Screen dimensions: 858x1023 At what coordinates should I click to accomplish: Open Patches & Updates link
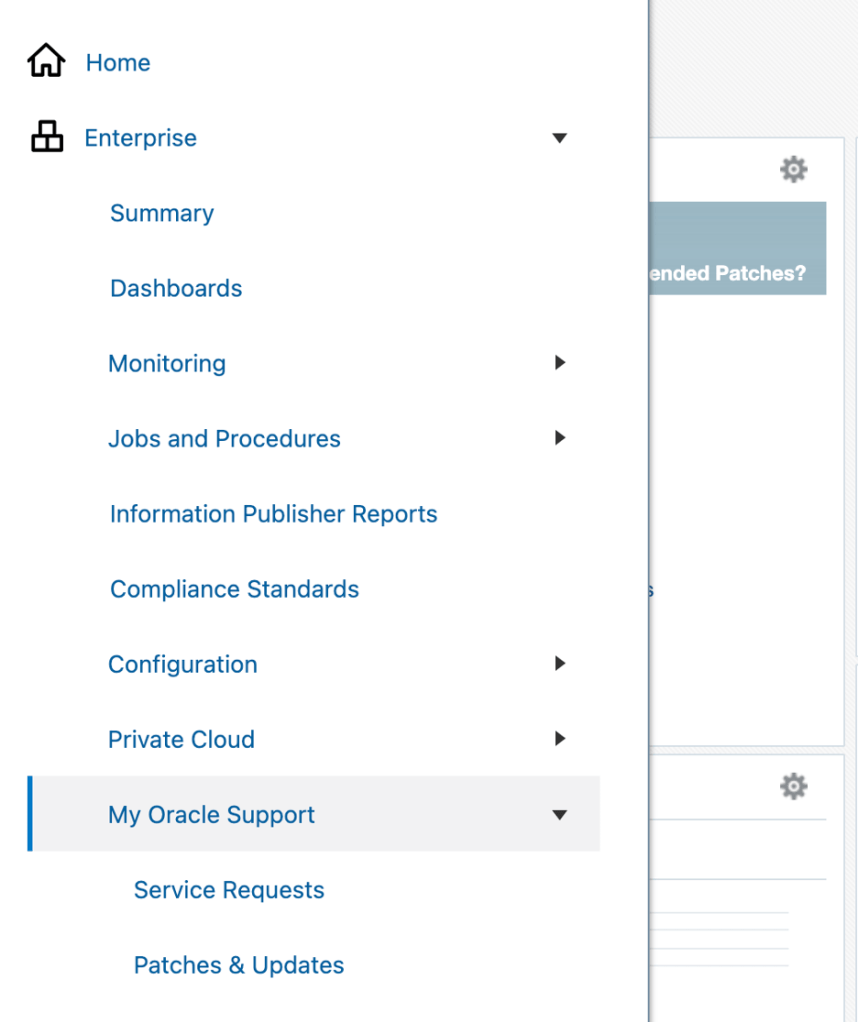239,965
